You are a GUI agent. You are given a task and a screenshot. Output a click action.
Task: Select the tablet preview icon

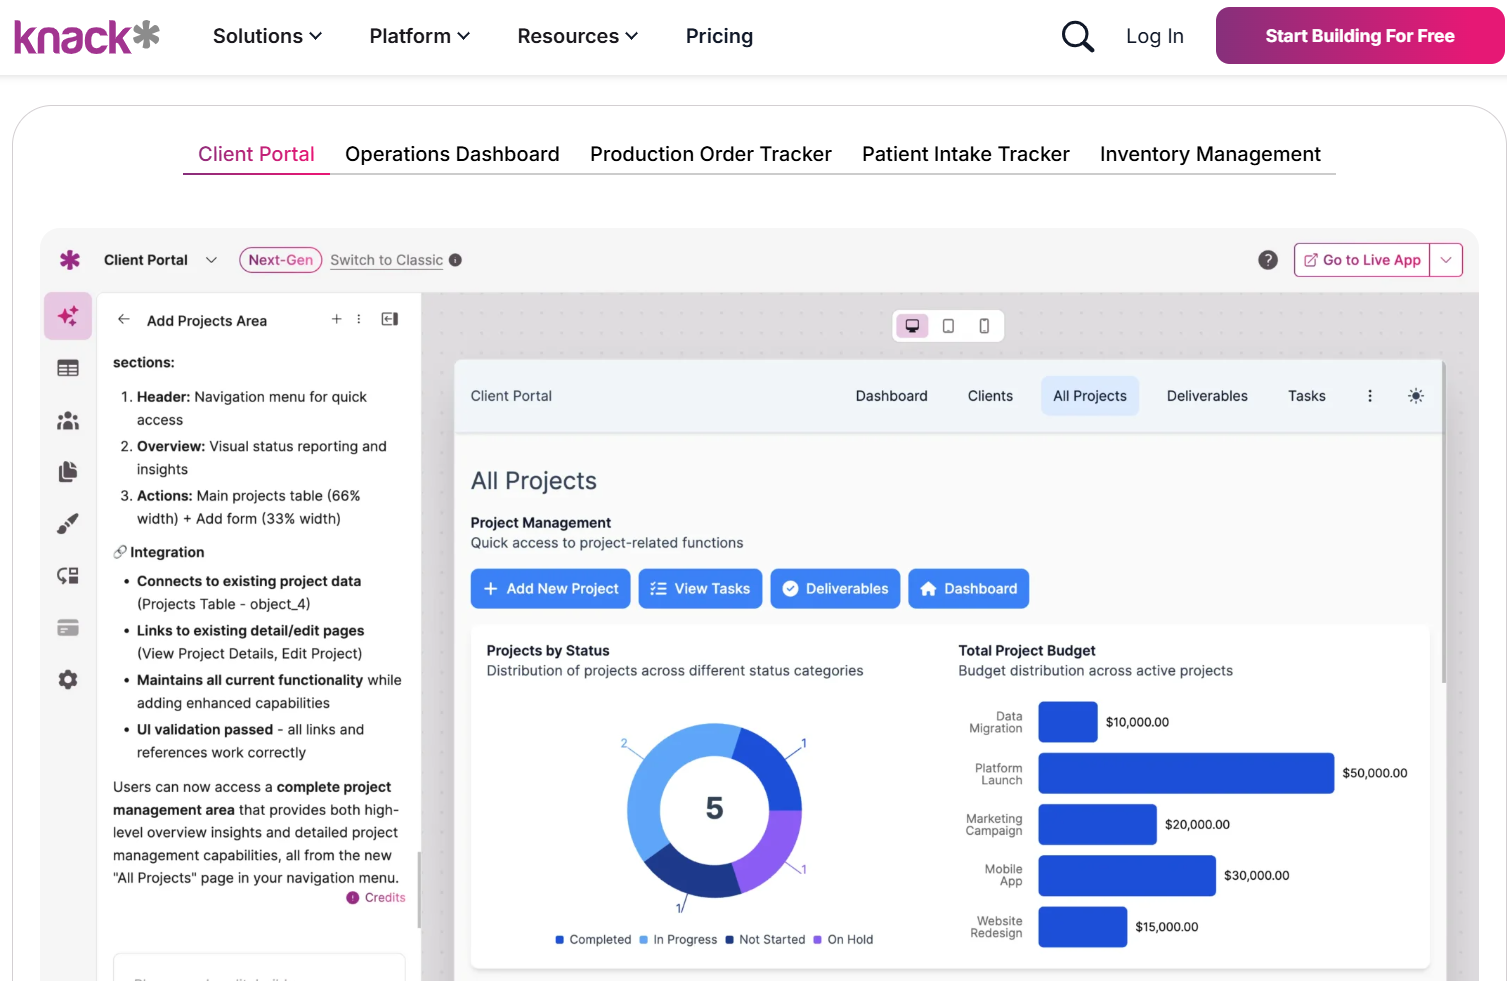click(948, 326)
